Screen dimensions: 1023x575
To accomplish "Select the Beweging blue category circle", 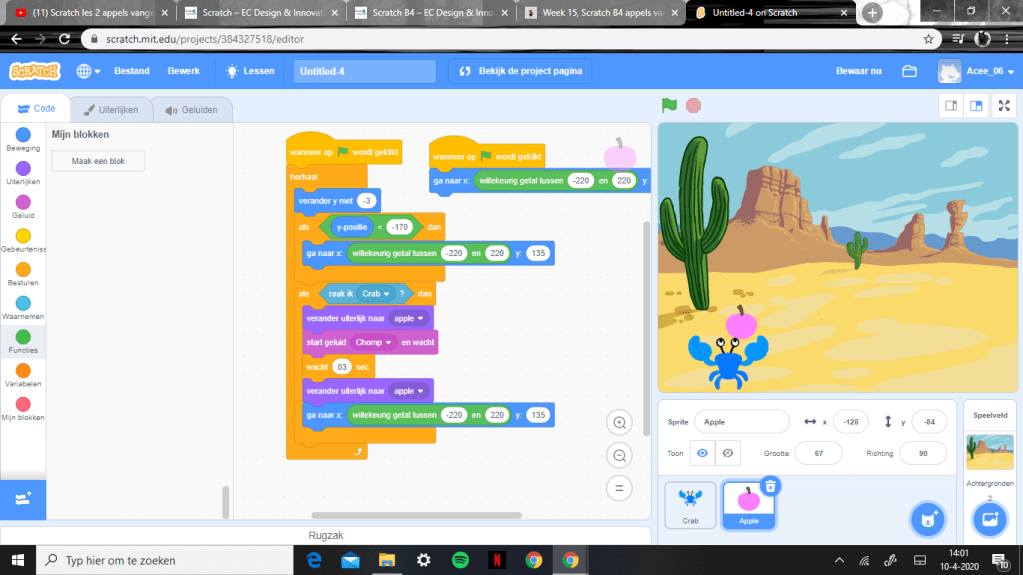I will [23, 135].
